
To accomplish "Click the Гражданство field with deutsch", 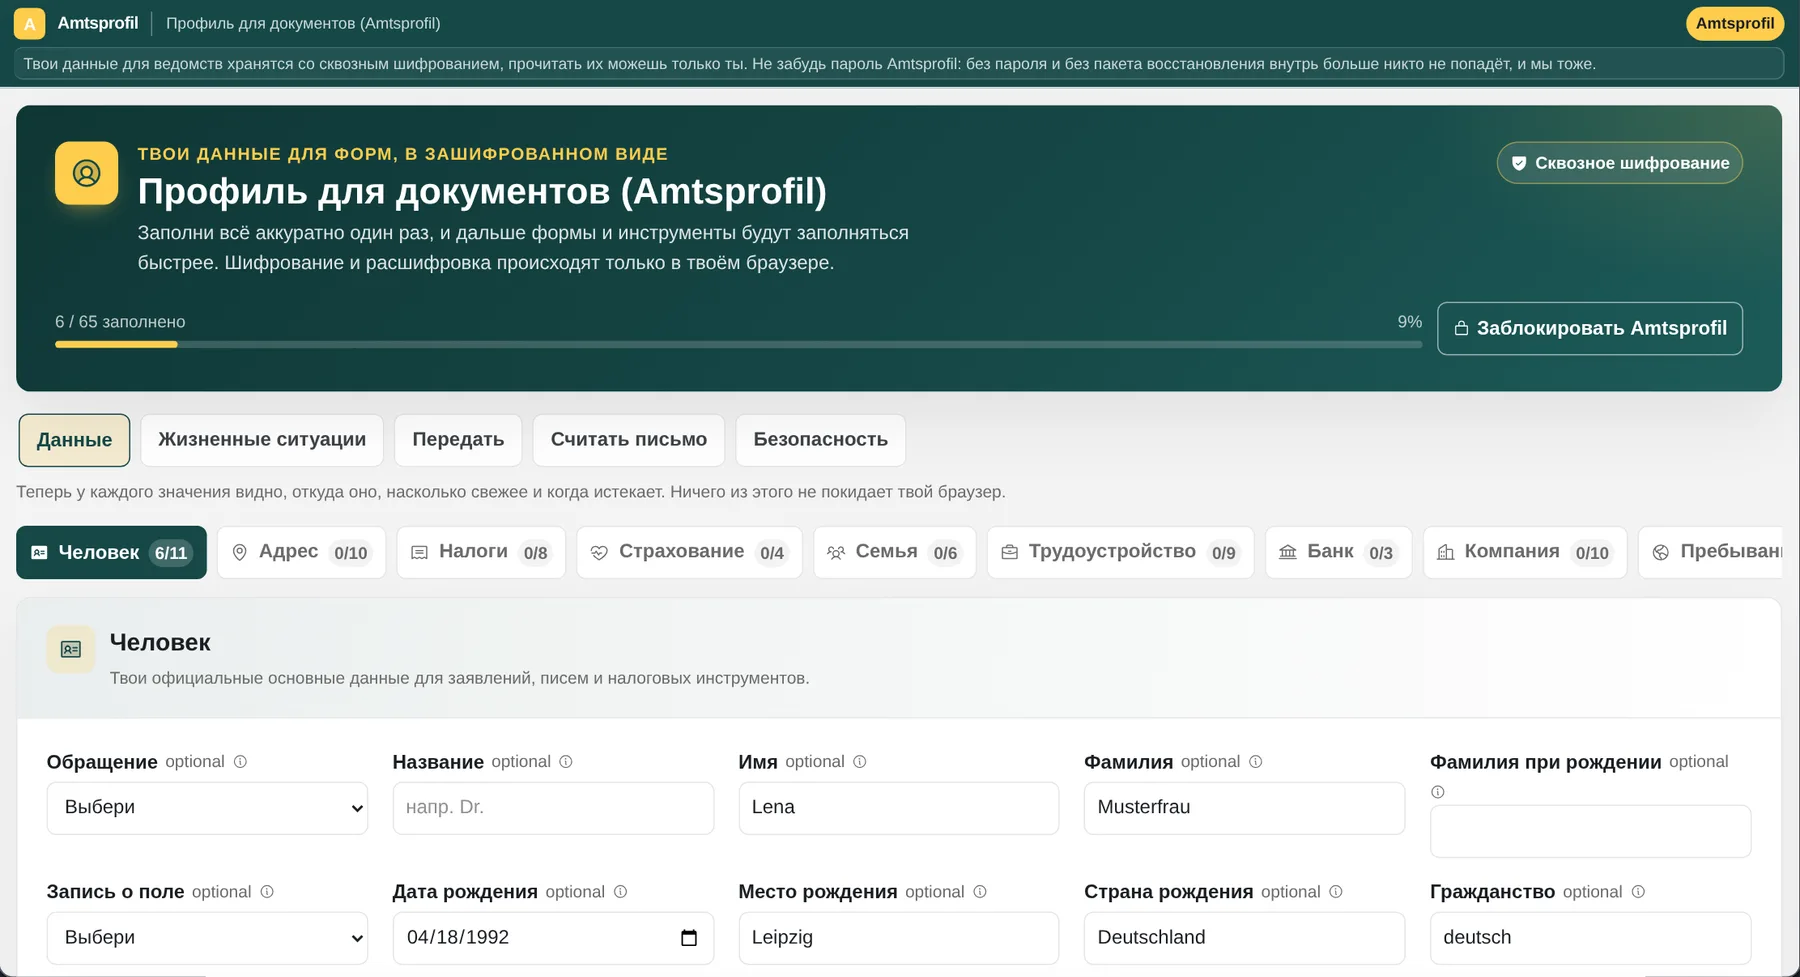I will [x=1590, y=938].
